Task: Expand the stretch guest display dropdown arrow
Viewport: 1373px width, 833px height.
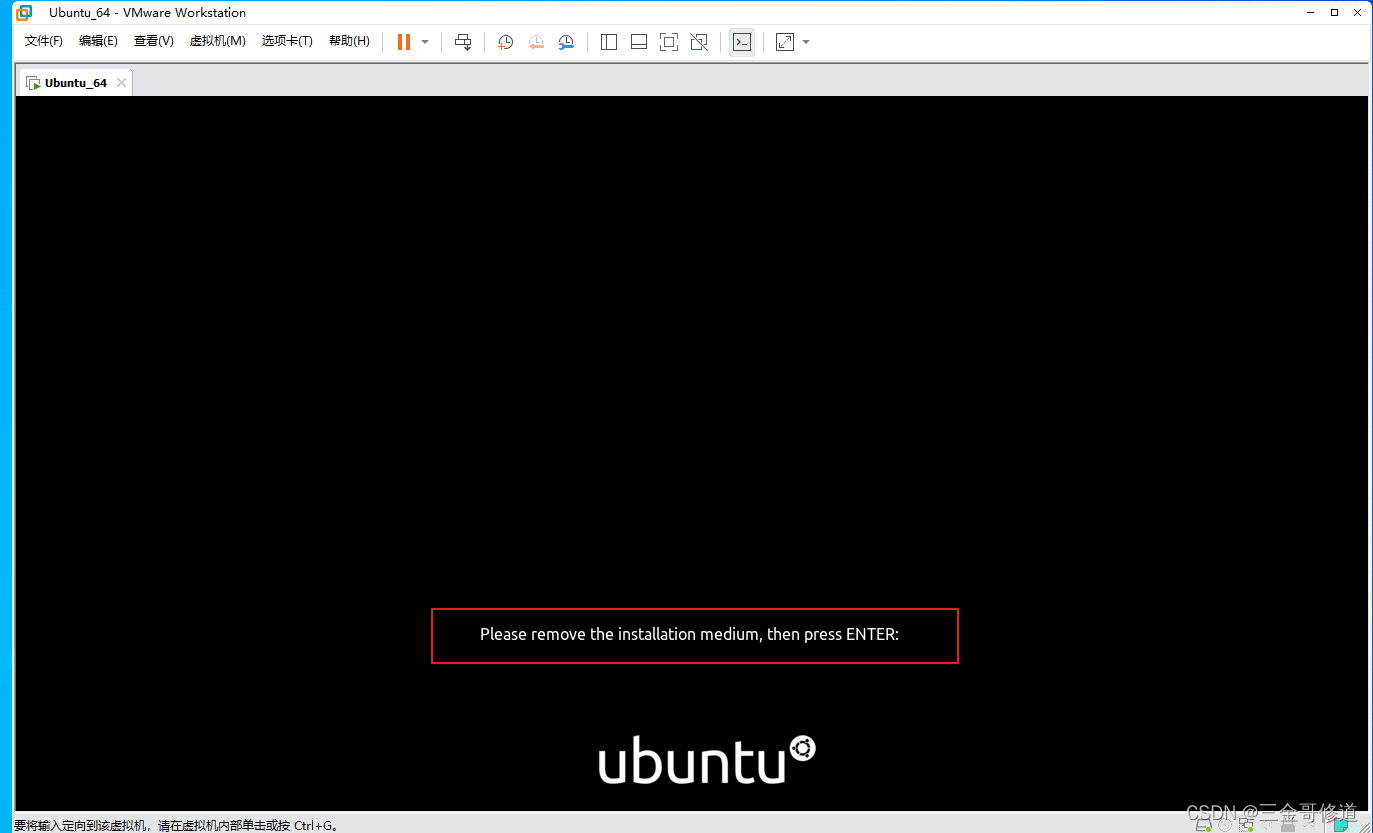Action: (806, 42)
